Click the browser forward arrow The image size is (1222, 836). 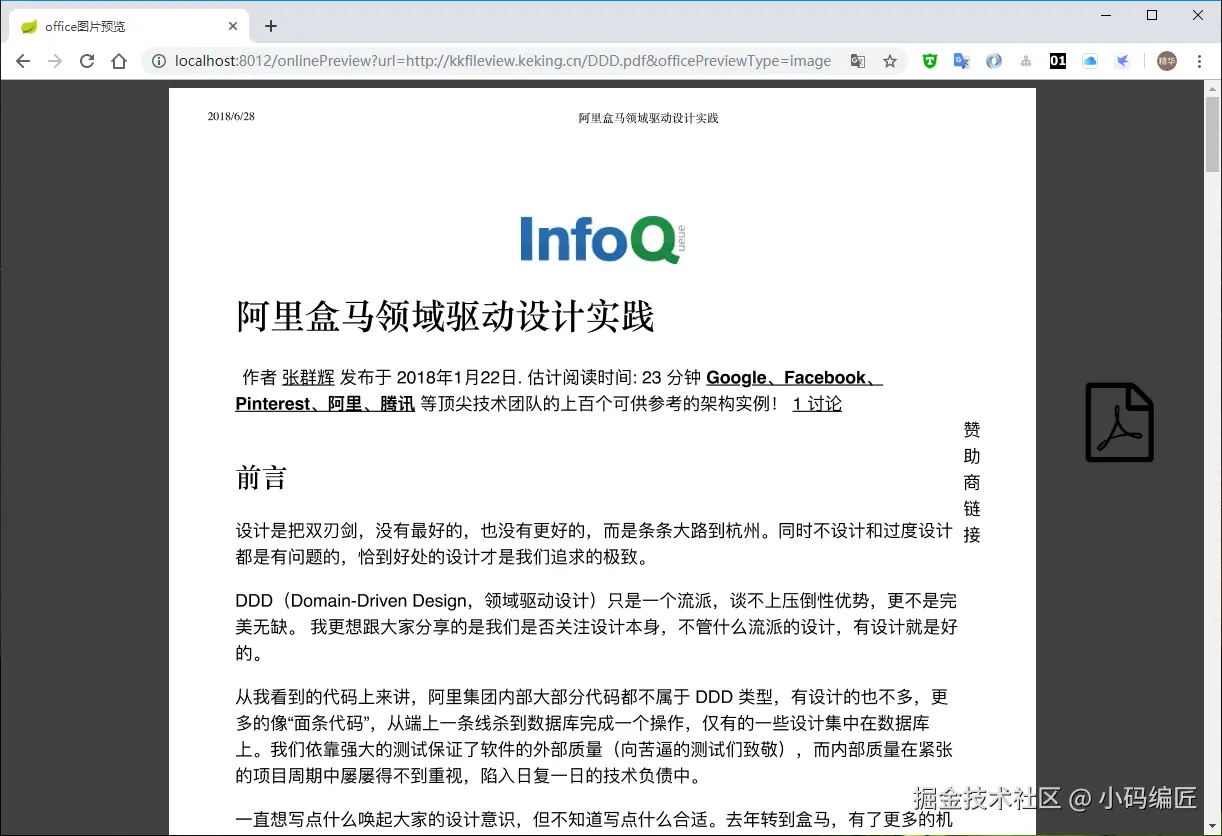click(55, 61)
